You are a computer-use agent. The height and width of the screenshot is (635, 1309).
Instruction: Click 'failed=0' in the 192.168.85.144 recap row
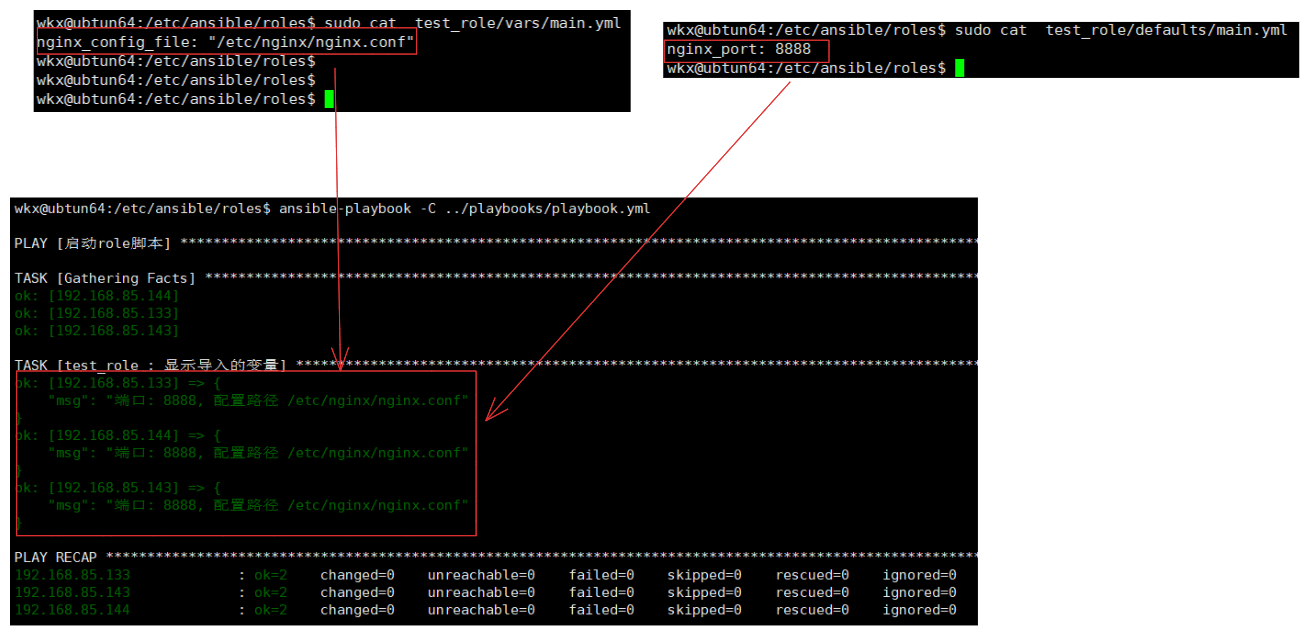click(602, 610)
